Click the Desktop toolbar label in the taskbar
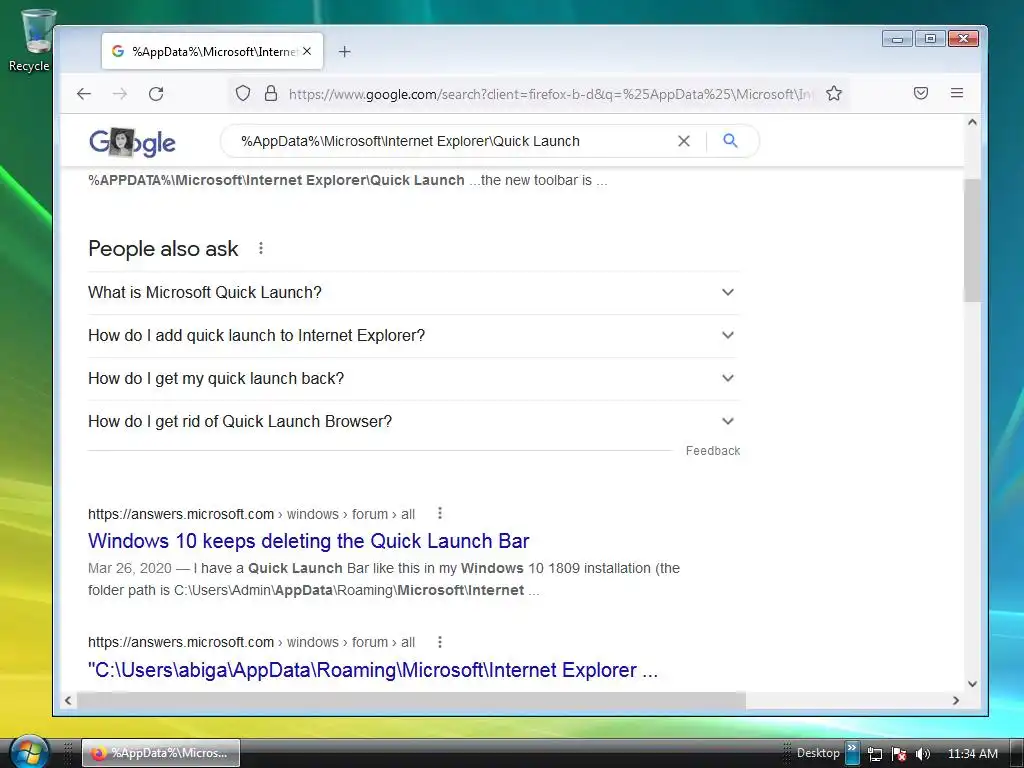Viewport: 1024px width, 768px height. 818,753
